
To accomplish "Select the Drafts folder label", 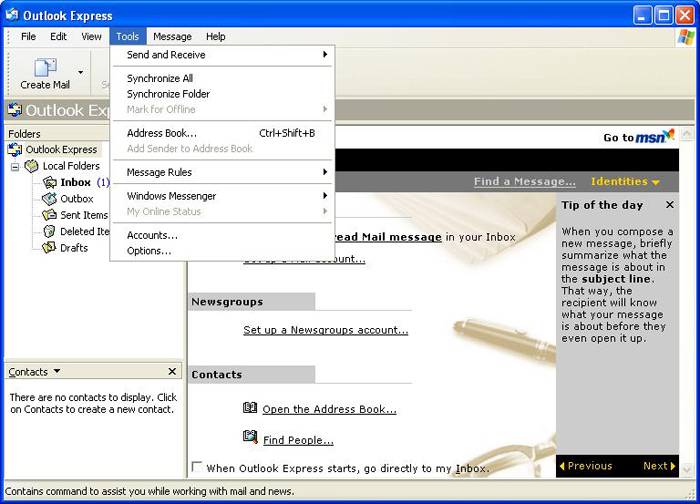I will click(x=74, y=248).
